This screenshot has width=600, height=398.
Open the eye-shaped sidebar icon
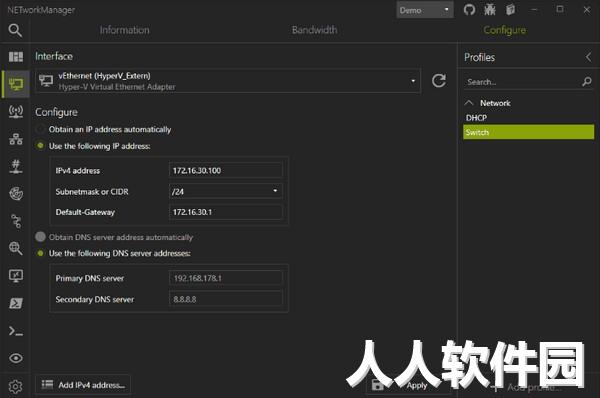coord(16,358)
